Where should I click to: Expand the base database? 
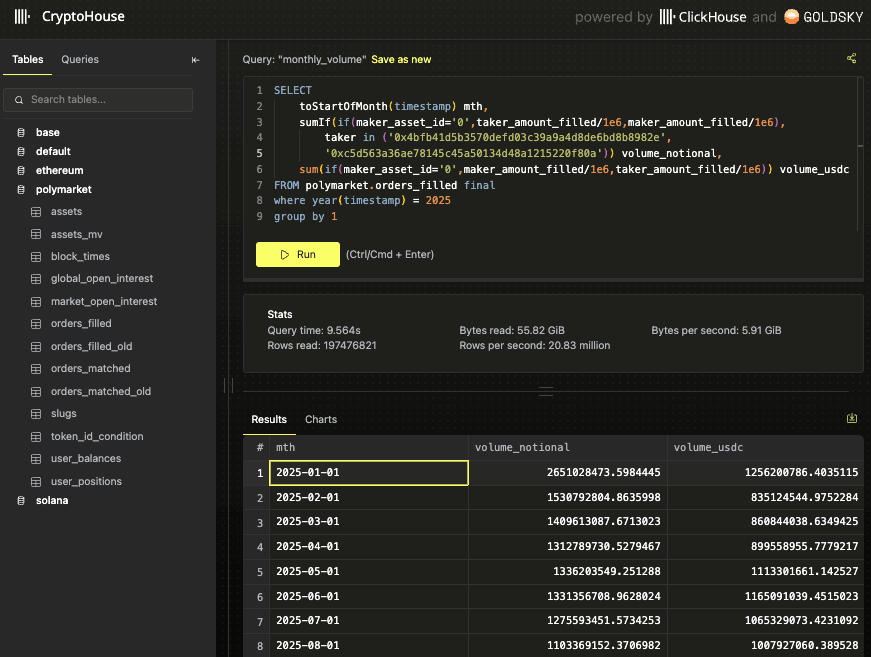tap(47, 132)
